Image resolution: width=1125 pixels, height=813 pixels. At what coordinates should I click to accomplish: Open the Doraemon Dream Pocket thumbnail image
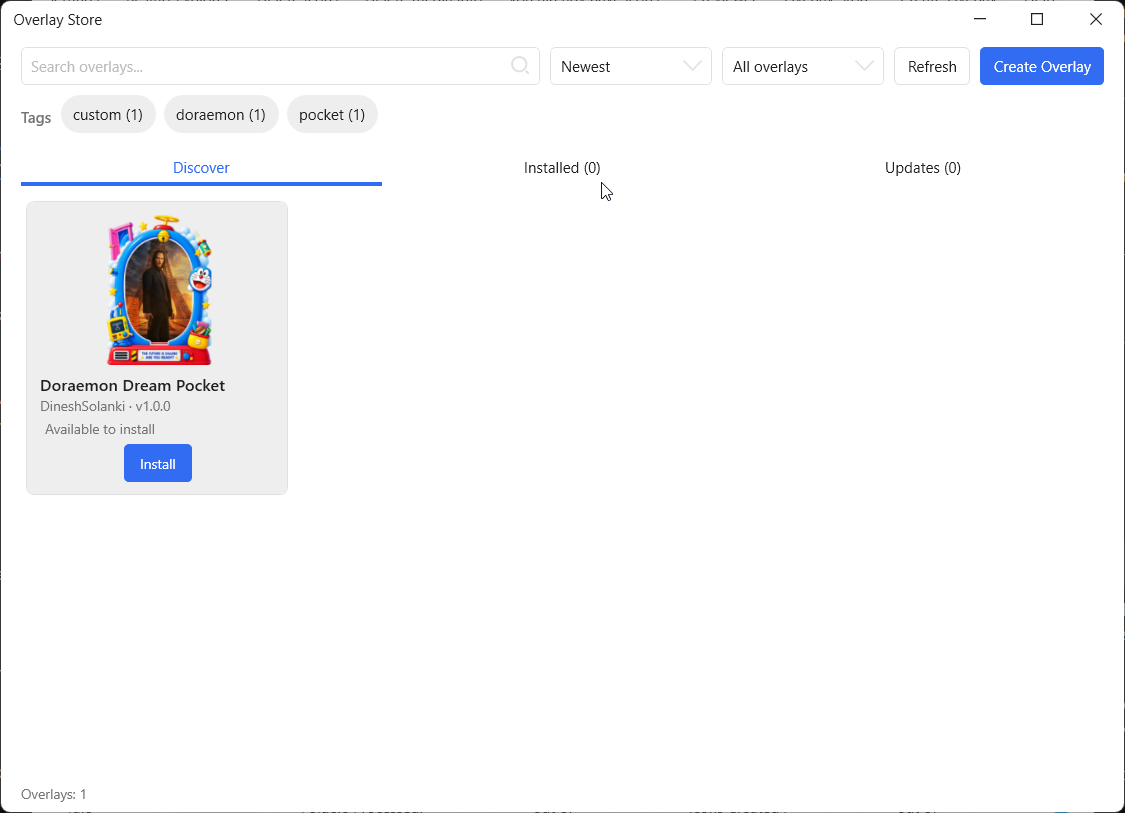(x=159, y=290)
